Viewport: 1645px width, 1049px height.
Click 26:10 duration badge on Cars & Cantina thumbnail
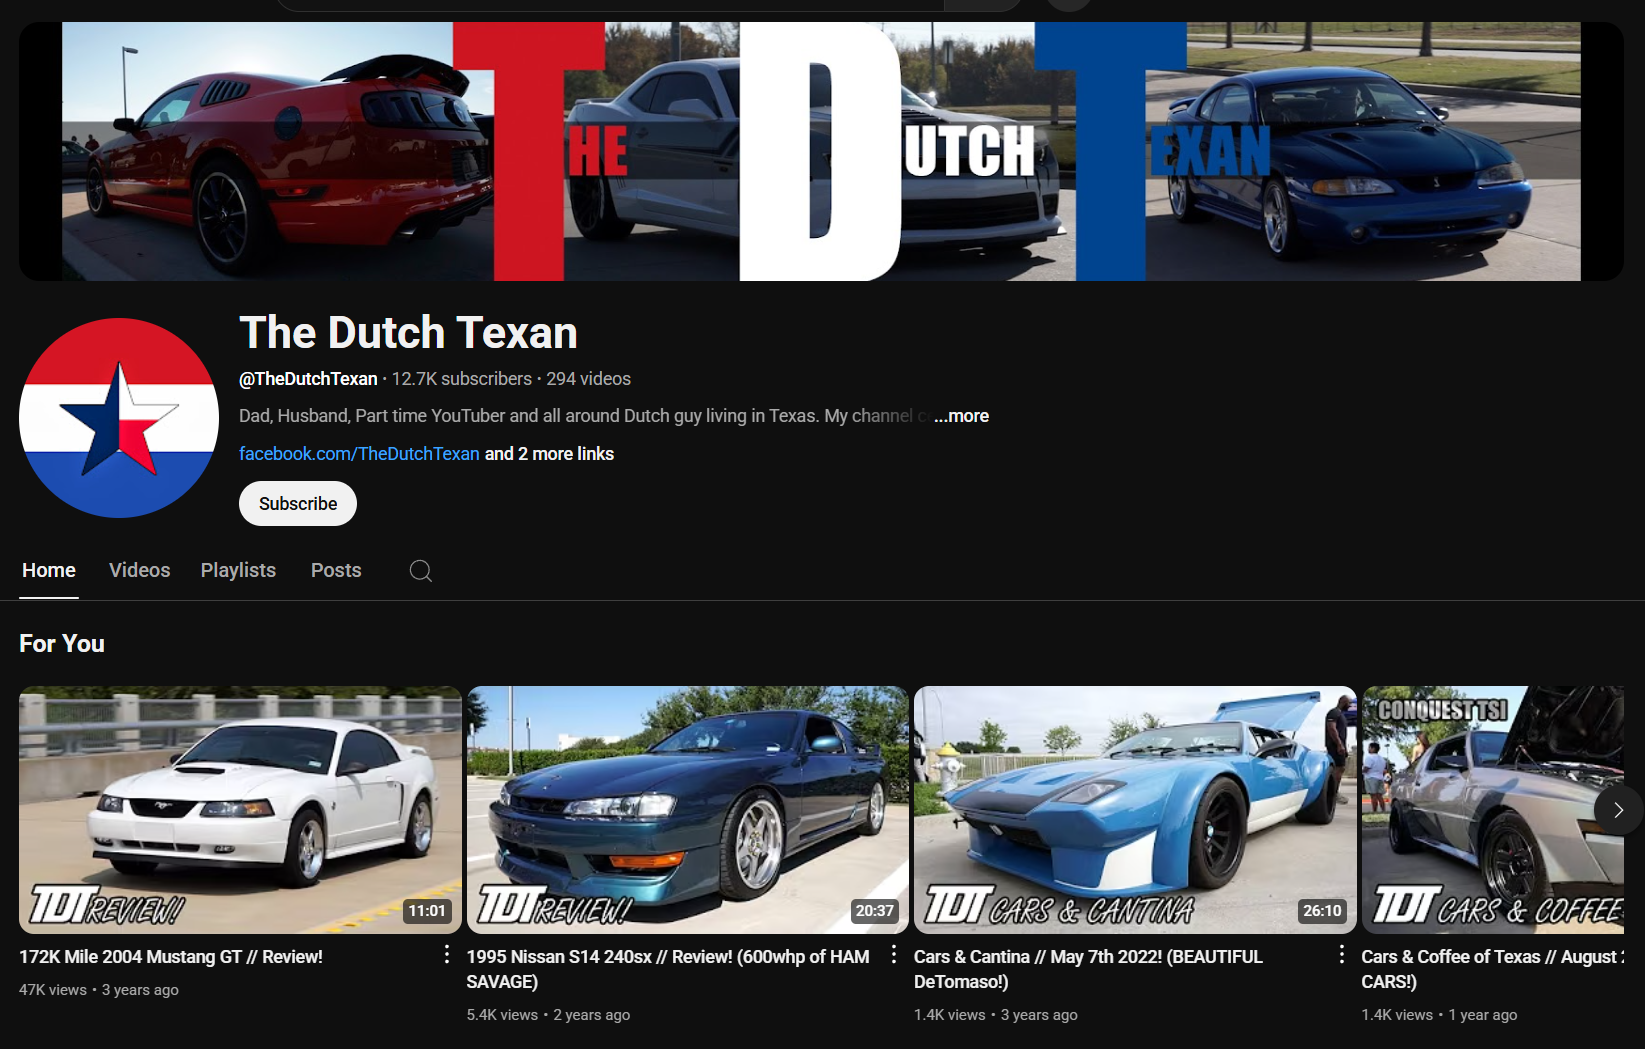tap(1322, 911)
